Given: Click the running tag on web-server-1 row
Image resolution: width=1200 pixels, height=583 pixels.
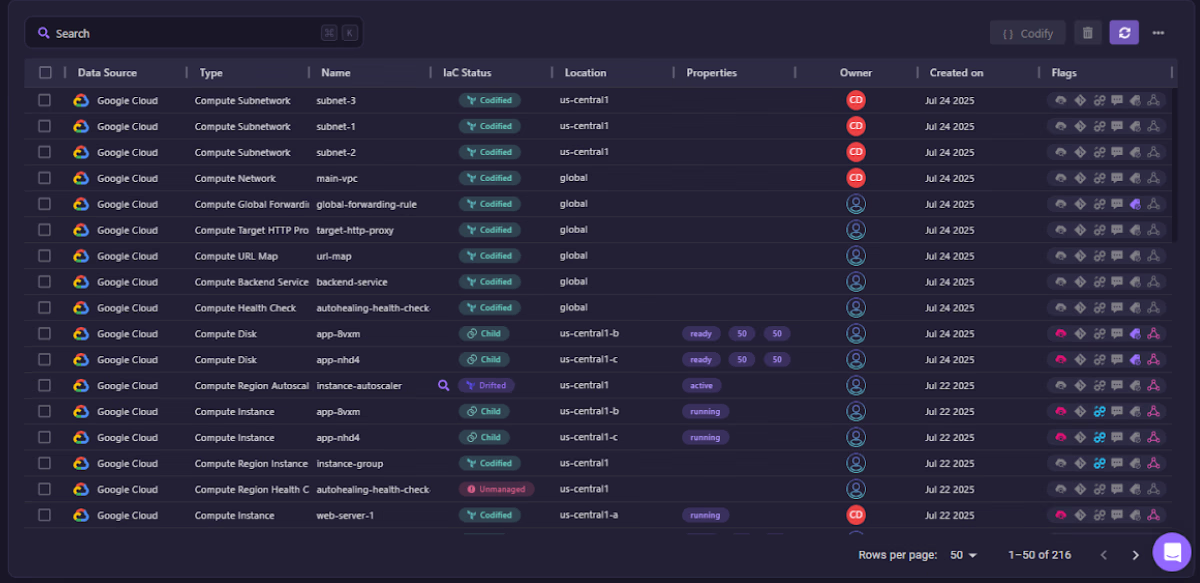Looking at the screenshot, I should (705, 515).
